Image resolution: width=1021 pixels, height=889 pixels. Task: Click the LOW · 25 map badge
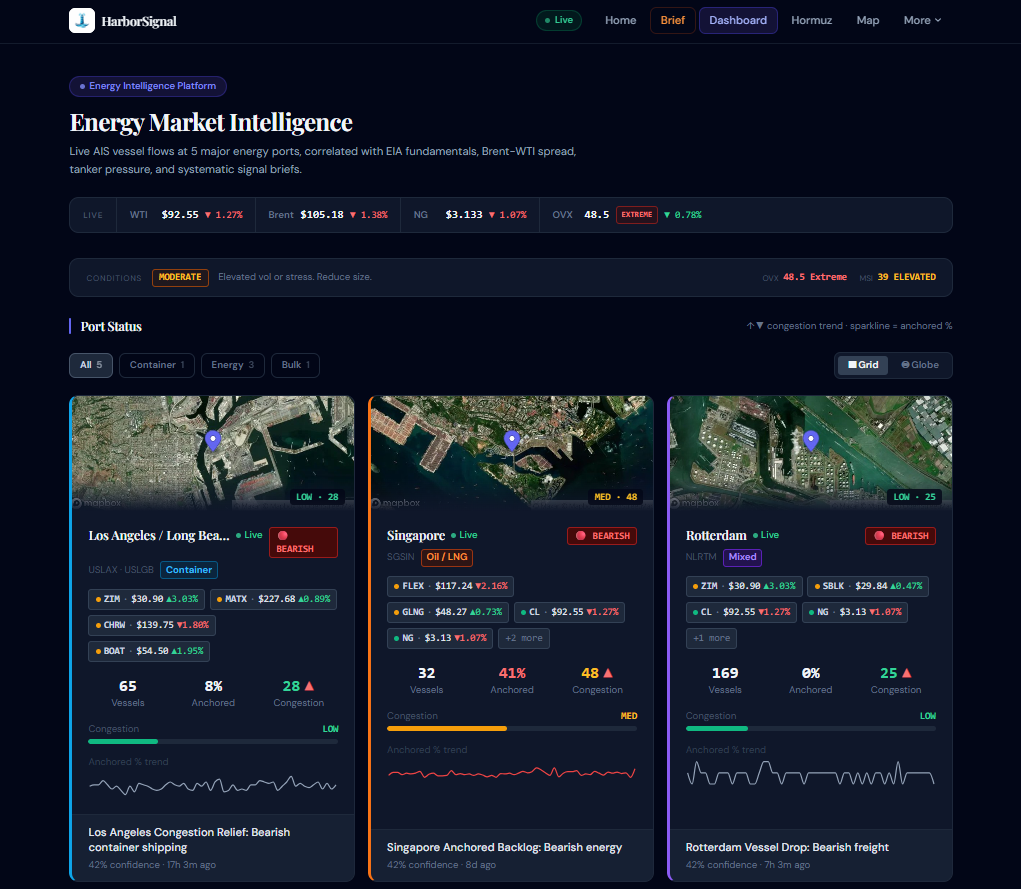click(x=914, y=497)
